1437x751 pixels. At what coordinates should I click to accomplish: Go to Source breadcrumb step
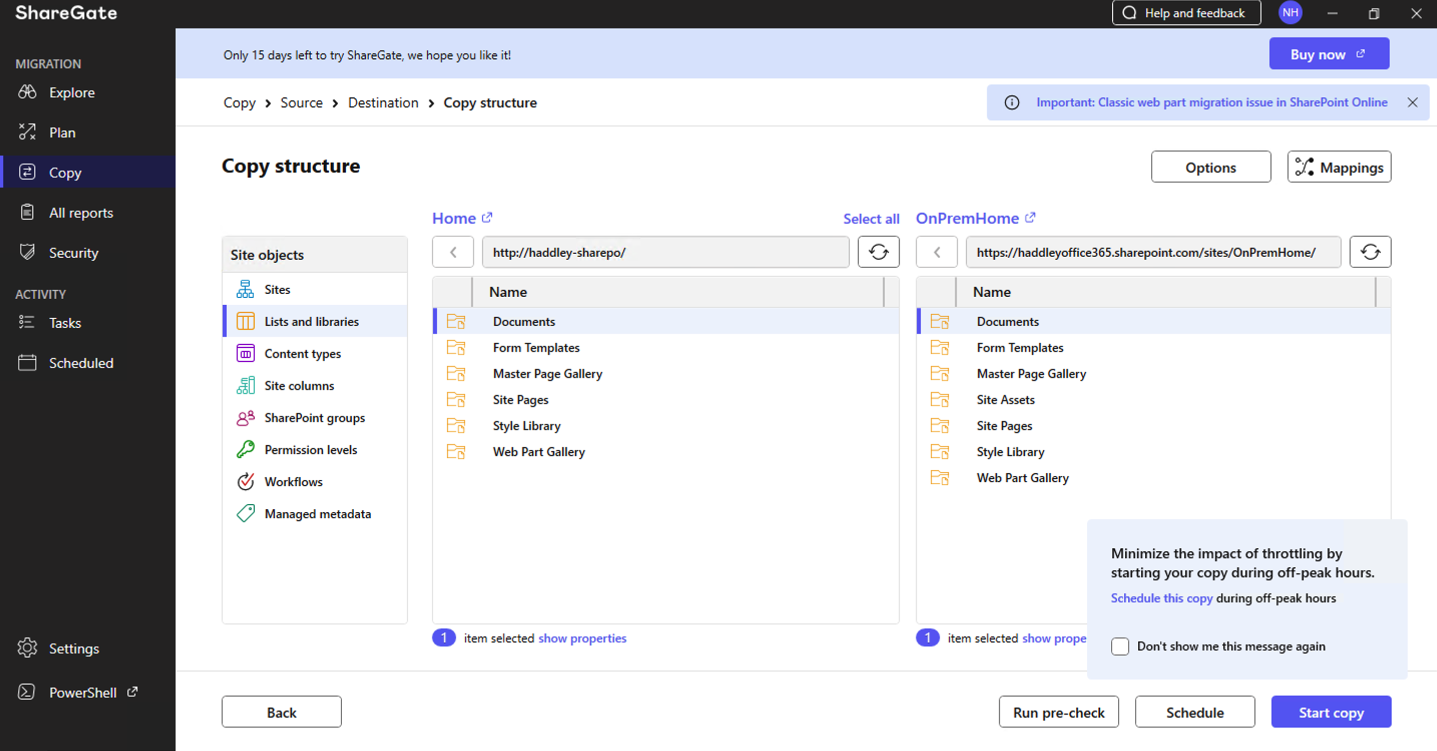tap(302, 103)
